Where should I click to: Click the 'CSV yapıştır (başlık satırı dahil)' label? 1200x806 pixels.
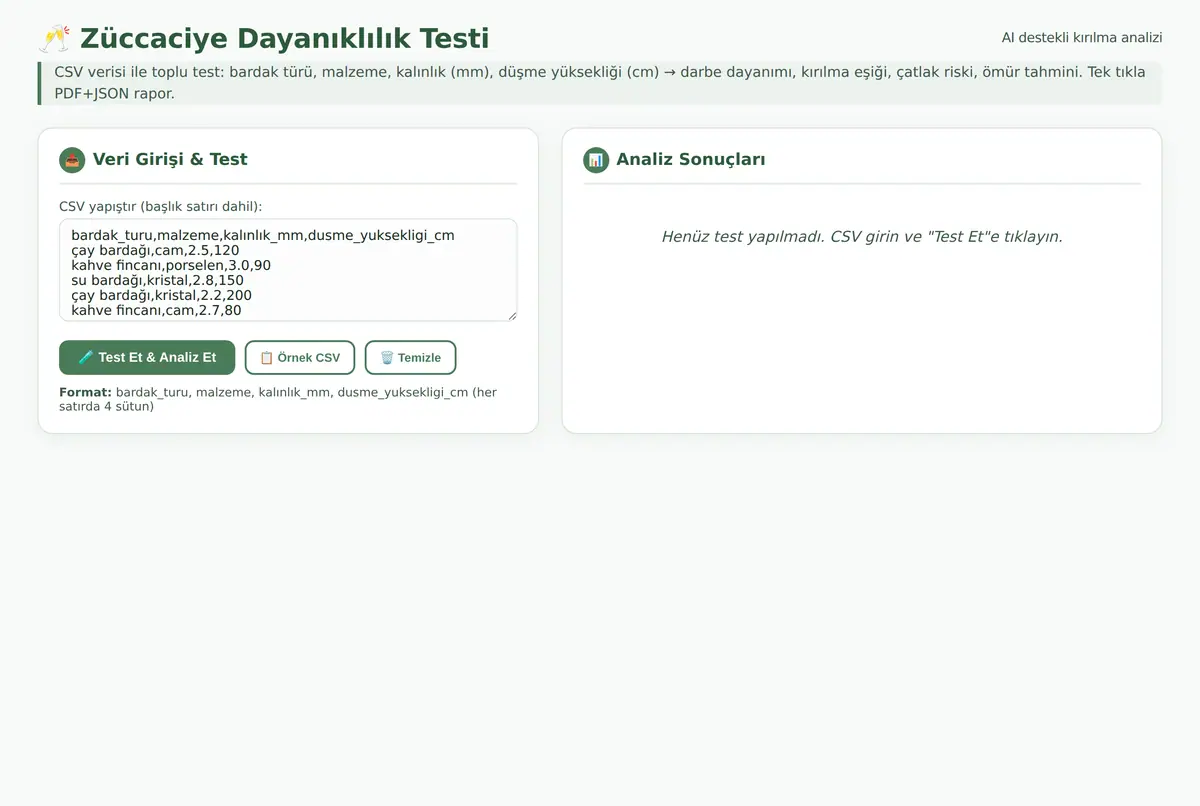pos(161,206)
